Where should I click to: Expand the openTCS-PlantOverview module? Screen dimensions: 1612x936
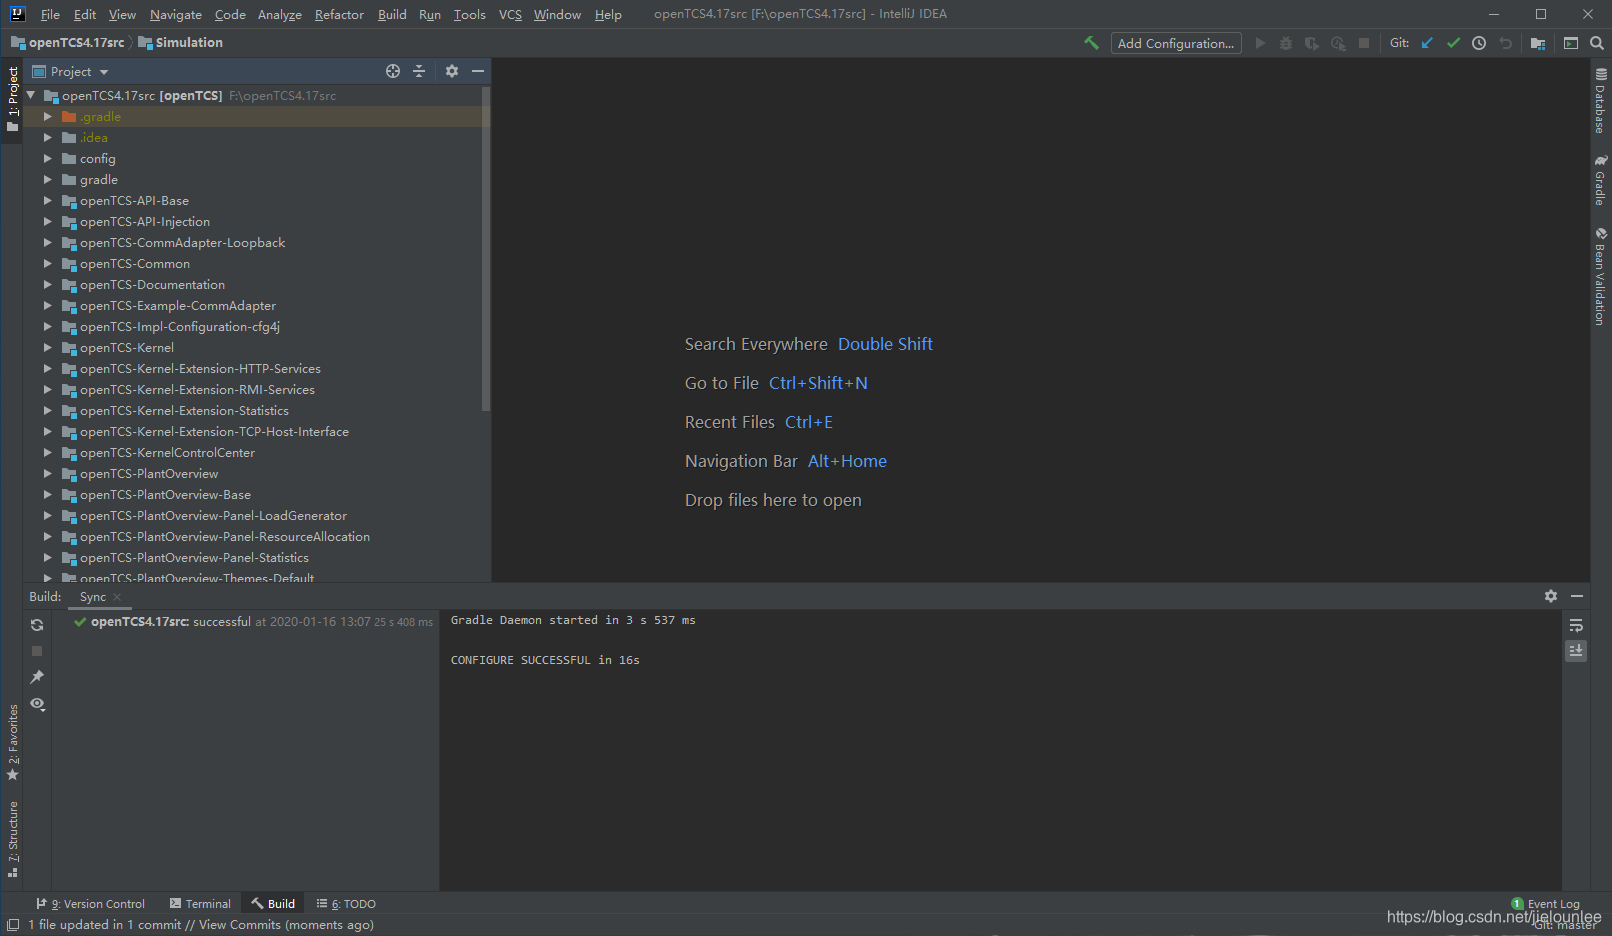pyautogui.click(x=47, y=473)
